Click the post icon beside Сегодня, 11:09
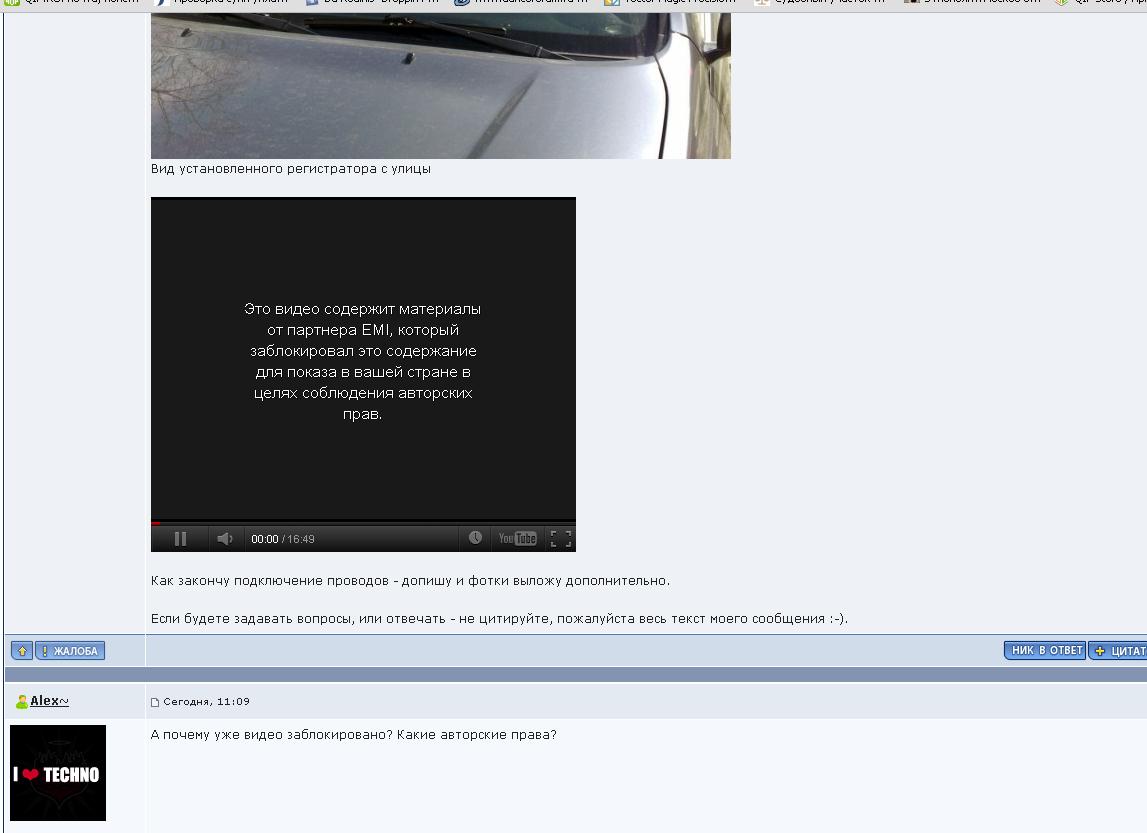 pos(155,702)
